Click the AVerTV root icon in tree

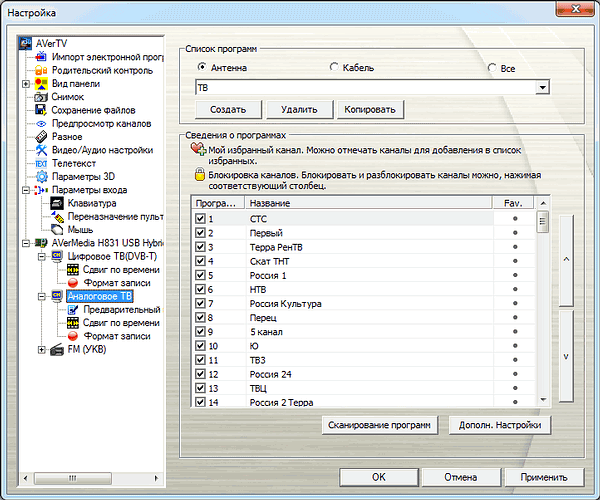tap(26, 43)
